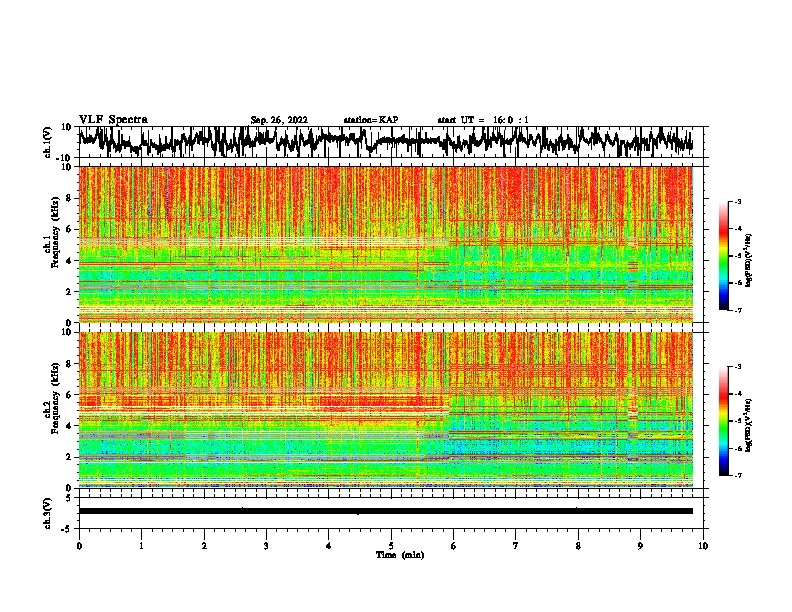Click the time axis tick label "2"

[204, 546]
